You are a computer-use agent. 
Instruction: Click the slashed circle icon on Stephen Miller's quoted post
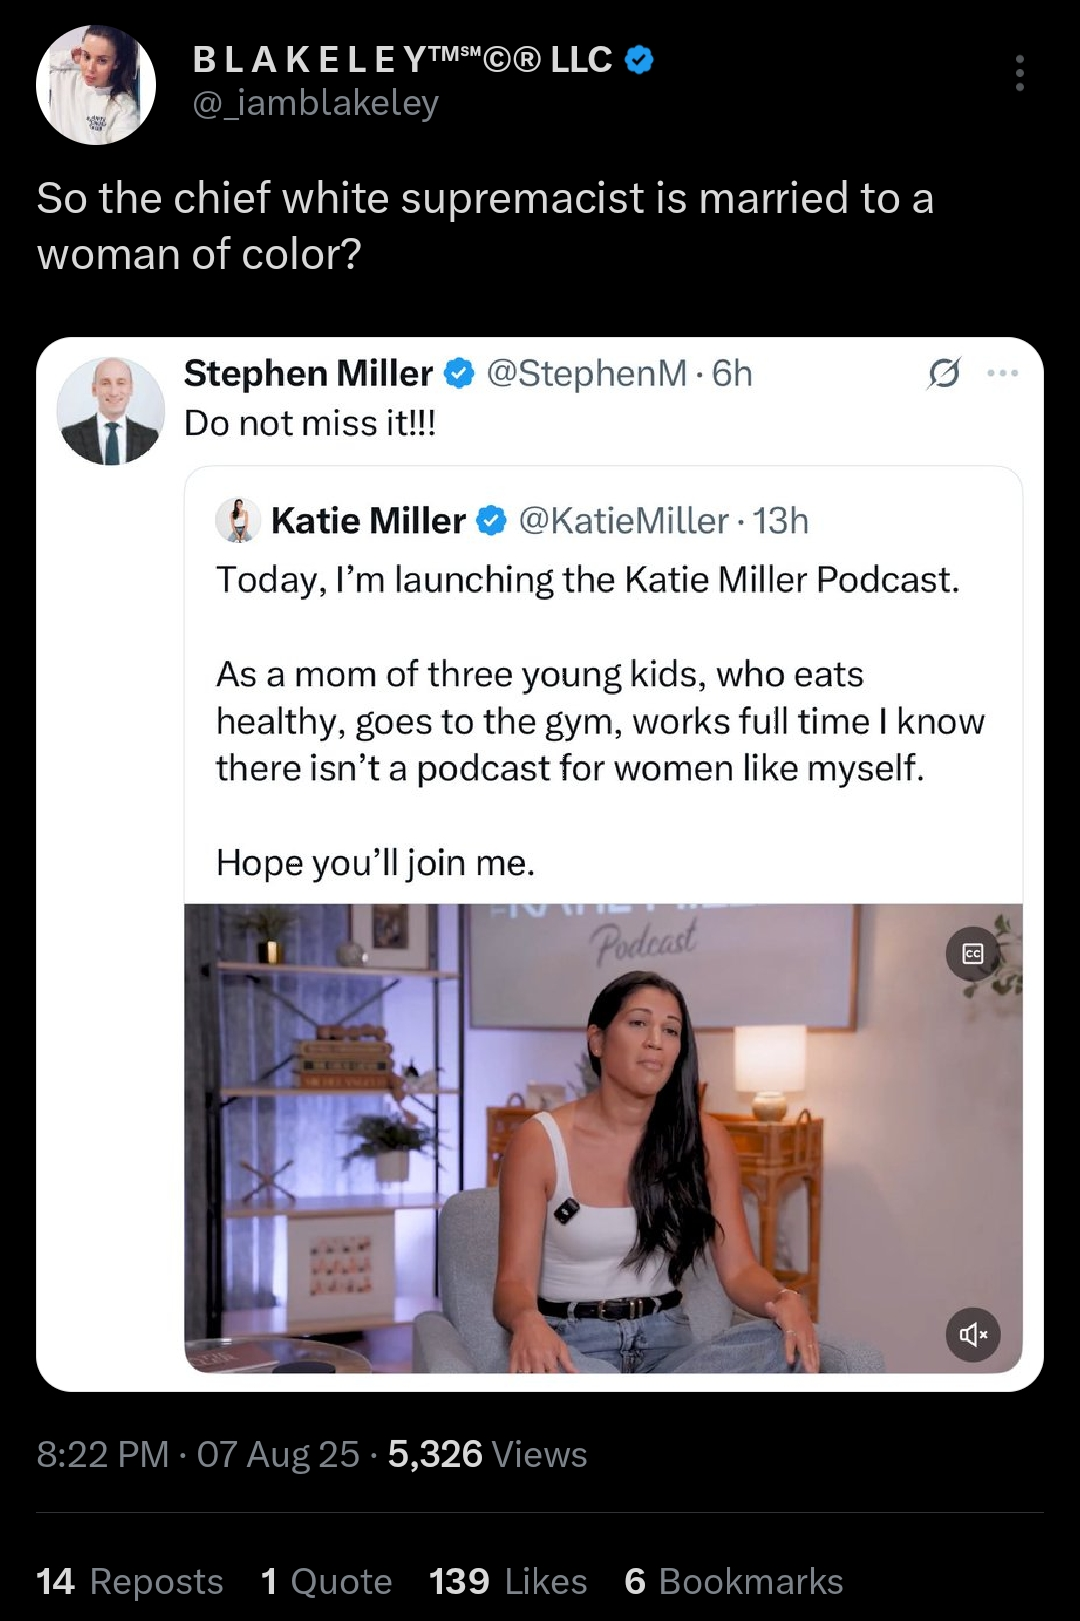[x=944, y=373]
